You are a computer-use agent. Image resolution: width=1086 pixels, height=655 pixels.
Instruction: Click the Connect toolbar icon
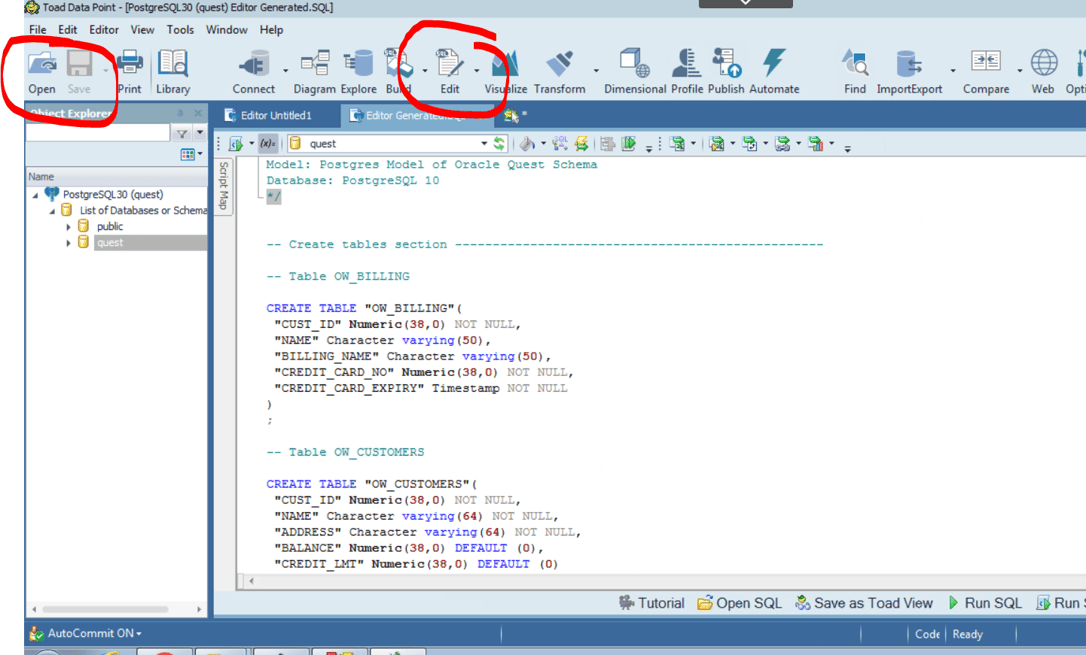pyautogui.click(x=253, y=72)
